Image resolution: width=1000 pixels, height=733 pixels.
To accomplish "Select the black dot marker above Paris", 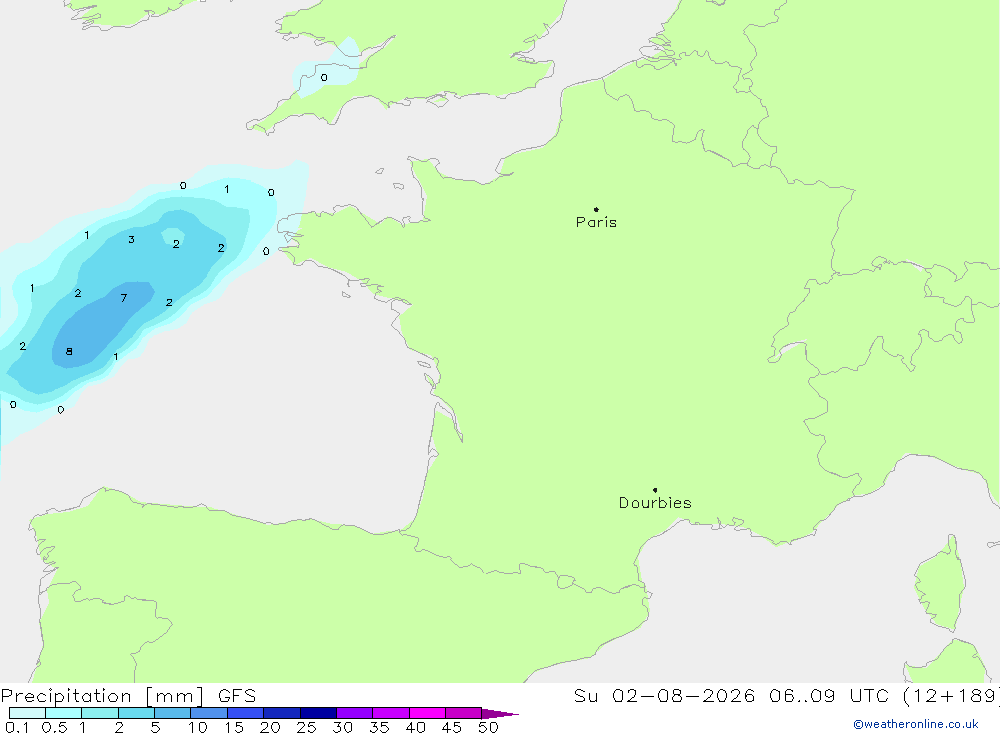I will click(x=596, y=209).
